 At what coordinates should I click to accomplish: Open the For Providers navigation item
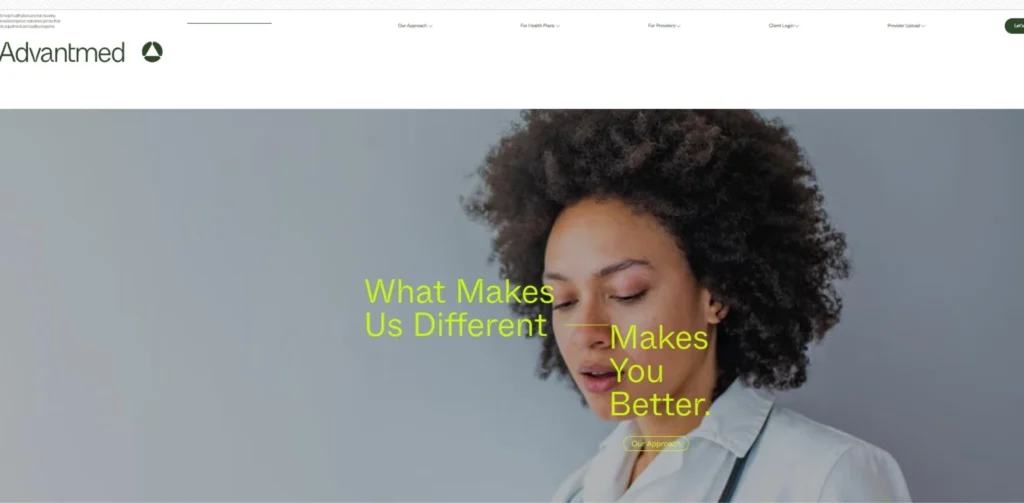click(662, 25)
